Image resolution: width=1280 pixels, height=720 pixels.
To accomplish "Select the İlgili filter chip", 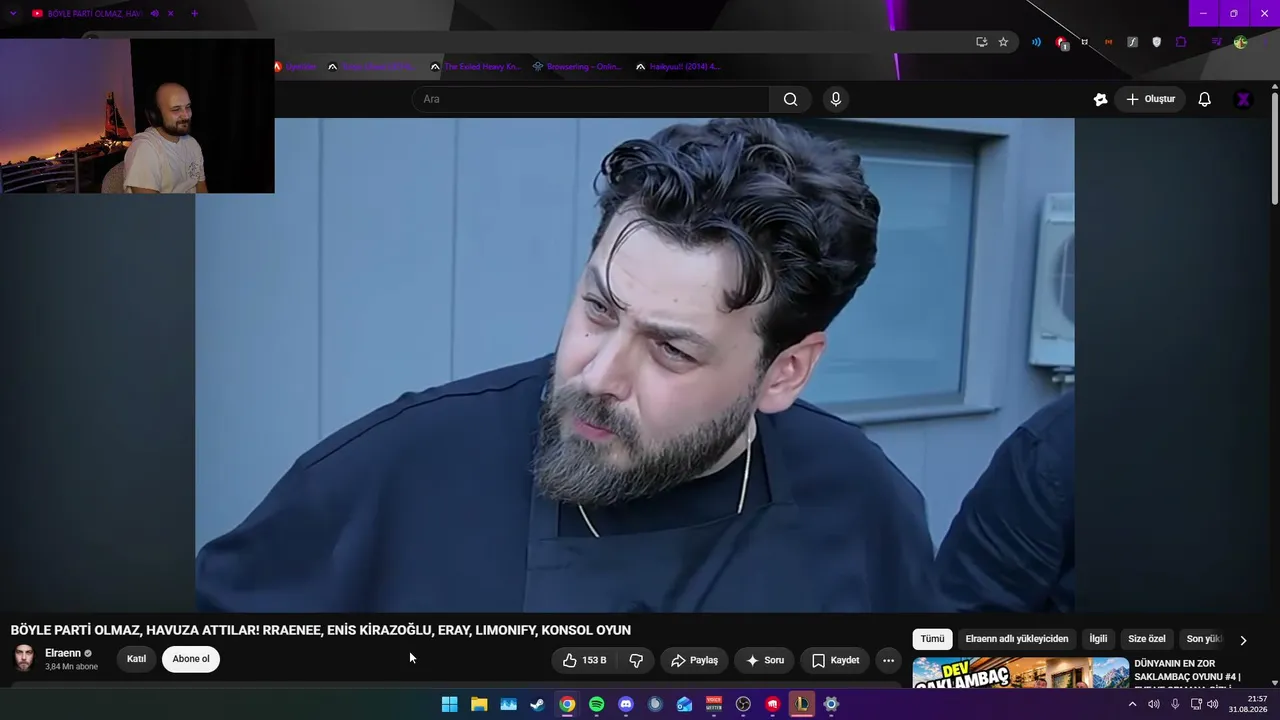I will click(x=1098, y=639).
